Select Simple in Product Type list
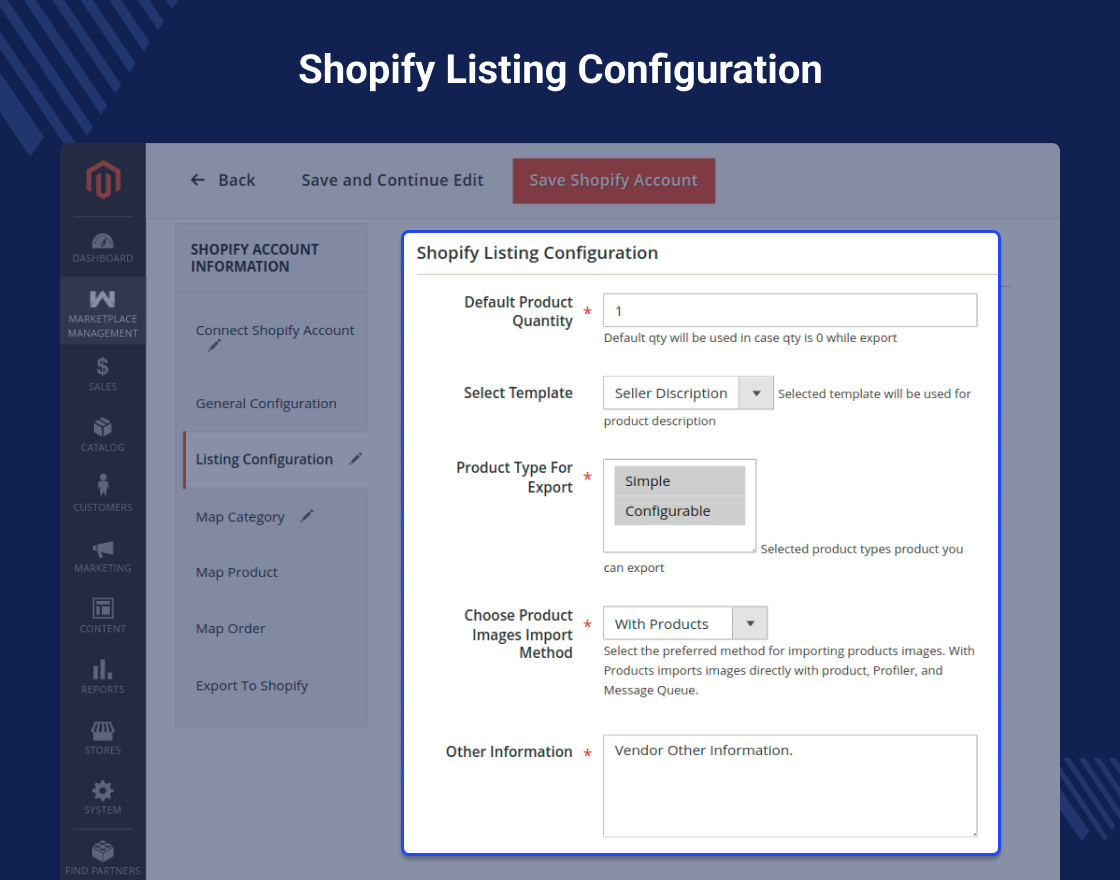This screenshot has height=880, width=1120. coord(679,481)
